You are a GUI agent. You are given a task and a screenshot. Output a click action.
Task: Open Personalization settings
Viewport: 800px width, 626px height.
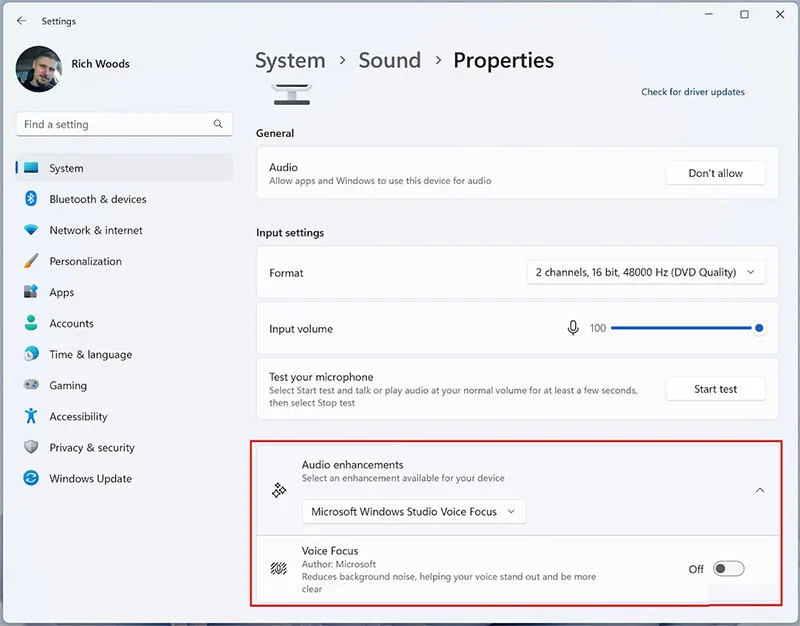pos(124,261)
